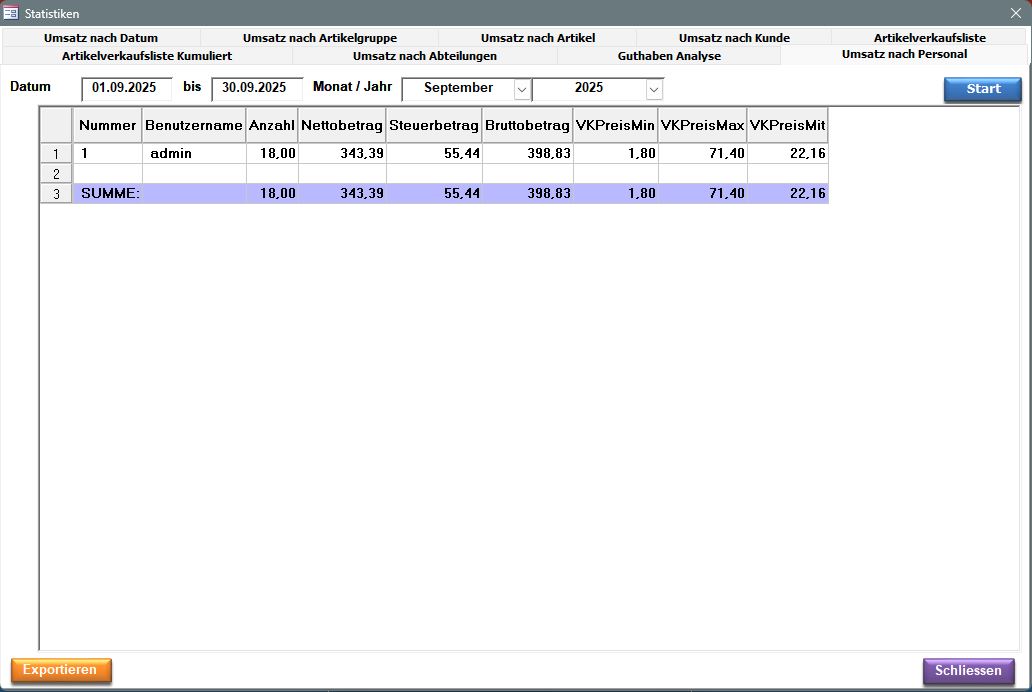The image size is (1032, 692).
Task: Click the orange Exportieren button
Action: click(61, 670)
